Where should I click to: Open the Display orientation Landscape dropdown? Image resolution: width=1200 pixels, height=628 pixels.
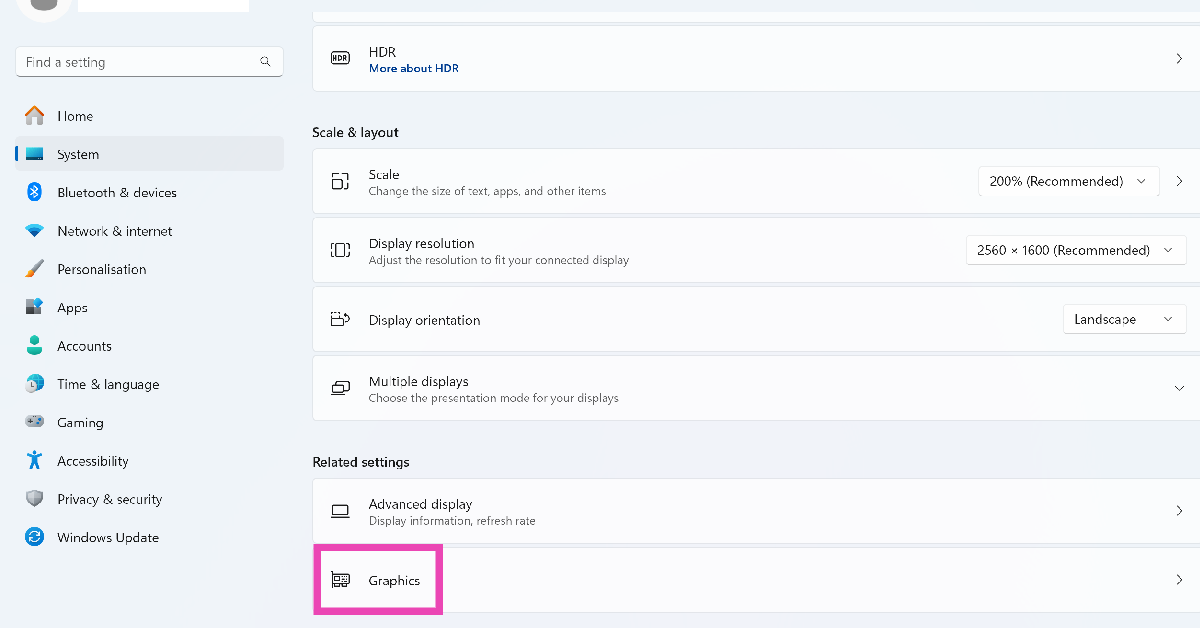[1124, 319]
